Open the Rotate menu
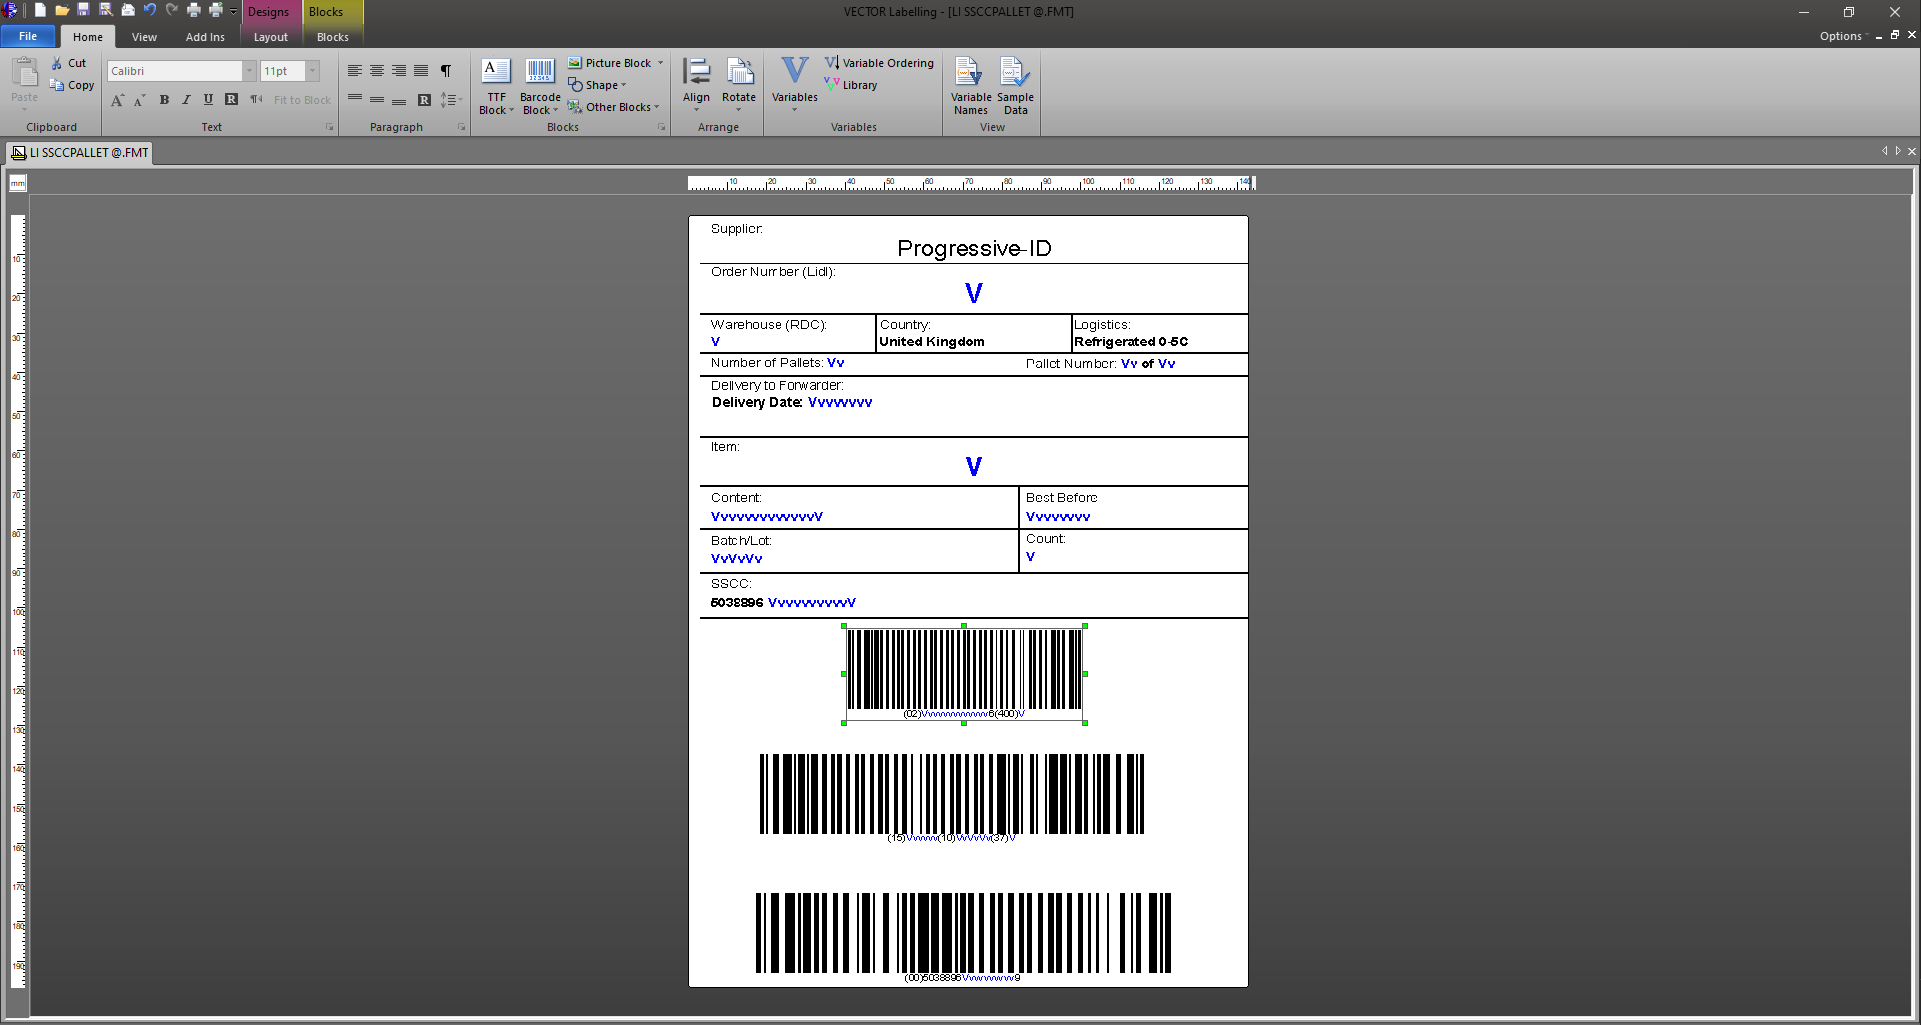Image resolution: width=1921 pixels, height=1025 pixels. (739, 85)
